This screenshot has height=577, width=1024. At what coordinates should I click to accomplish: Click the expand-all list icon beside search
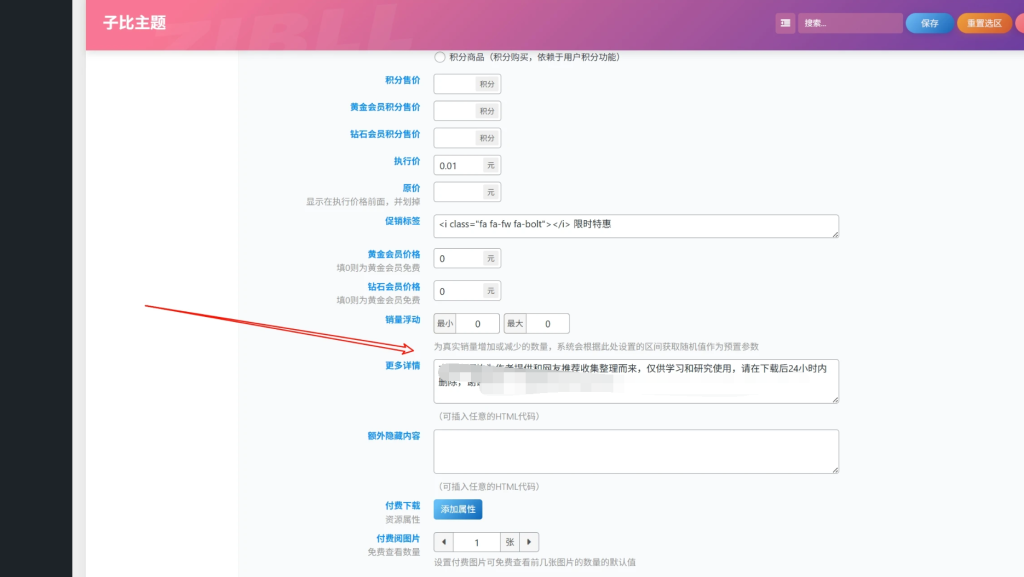785,23
